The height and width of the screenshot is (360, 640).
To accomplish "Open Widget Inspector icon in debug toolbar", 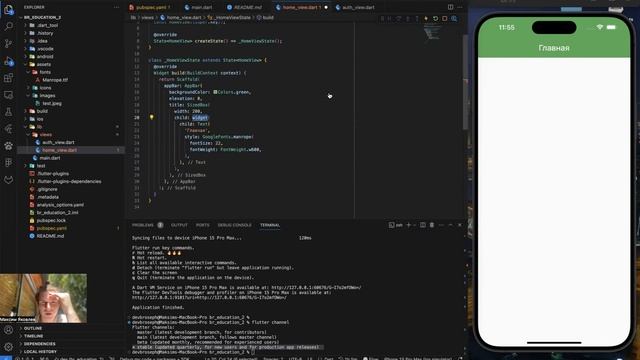I will [x=454, y=18].
